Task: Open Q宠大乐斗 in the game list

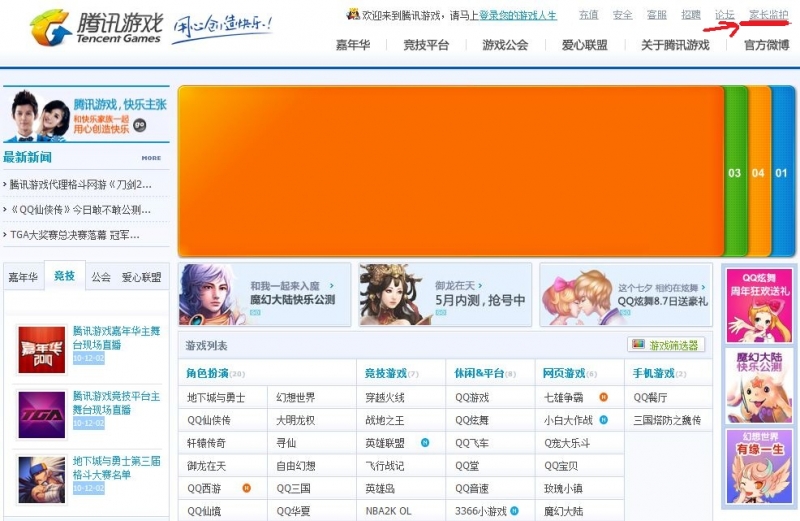Action: (x=567, y=443)
